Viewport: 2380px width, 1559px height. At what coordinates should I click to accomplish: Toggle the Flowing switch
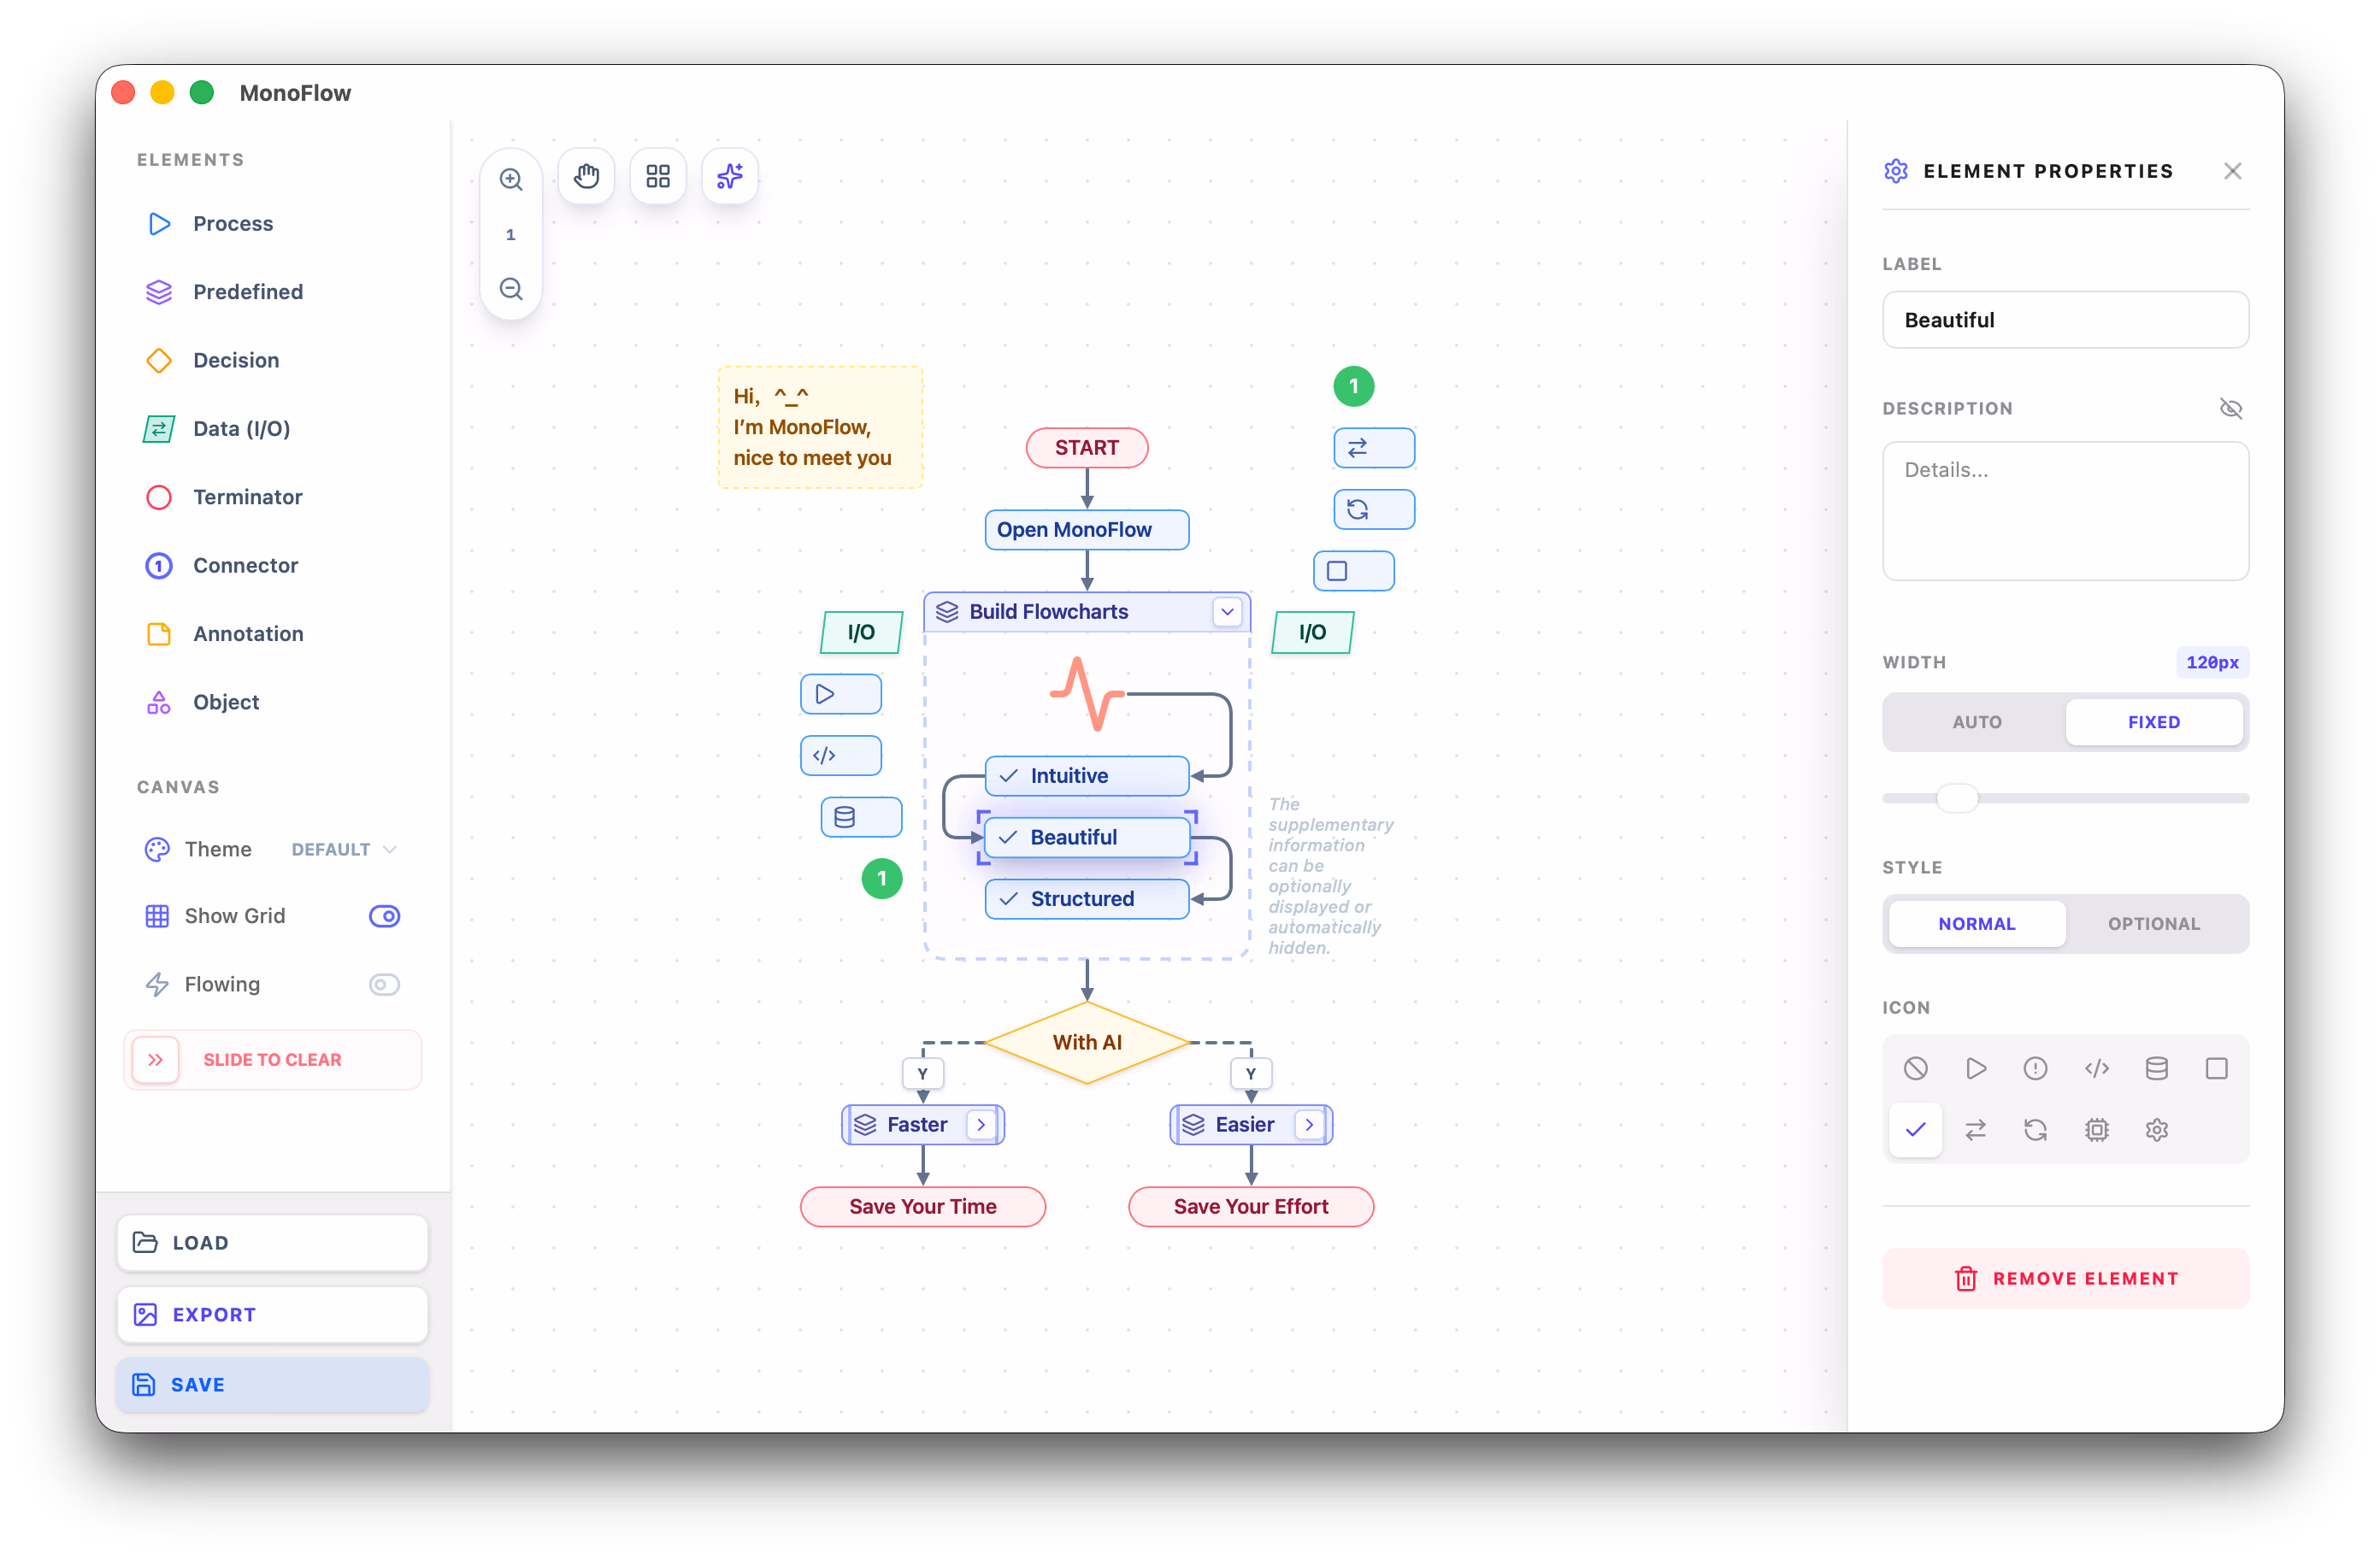(x=384, y=985)
